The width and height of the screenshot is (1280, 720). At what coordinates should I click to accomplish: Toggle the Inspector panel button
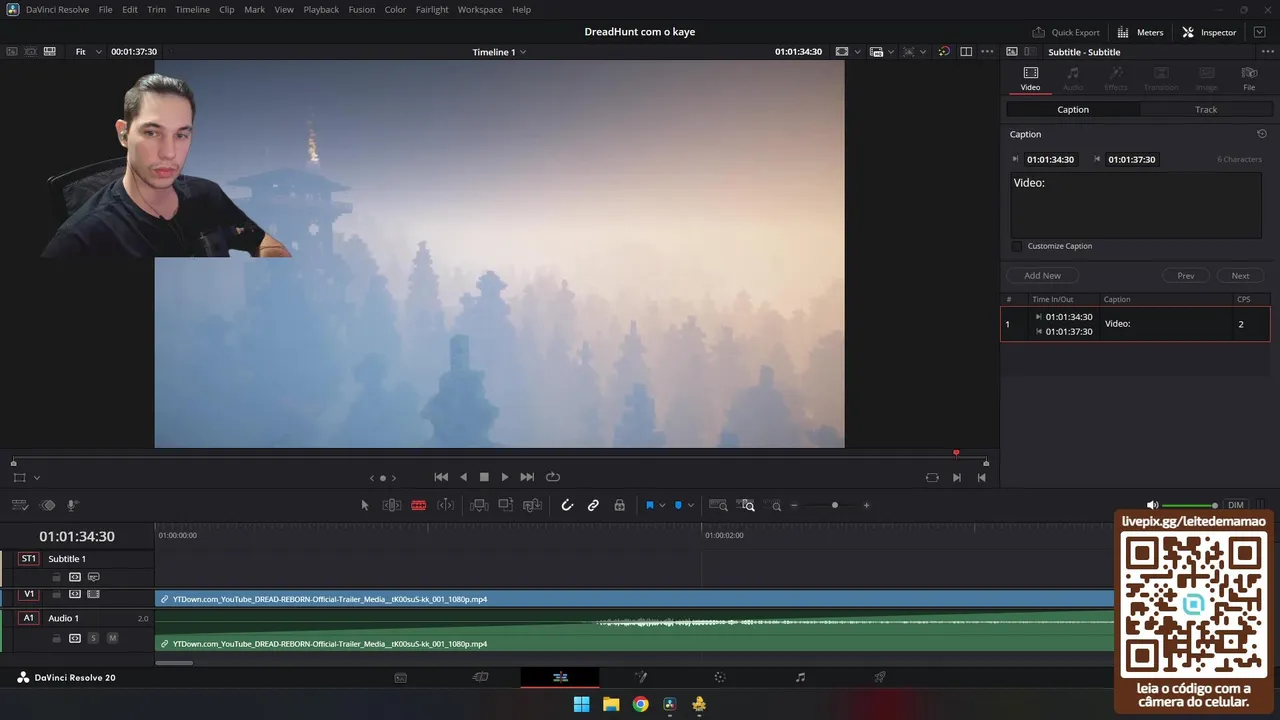[1209, 32]
